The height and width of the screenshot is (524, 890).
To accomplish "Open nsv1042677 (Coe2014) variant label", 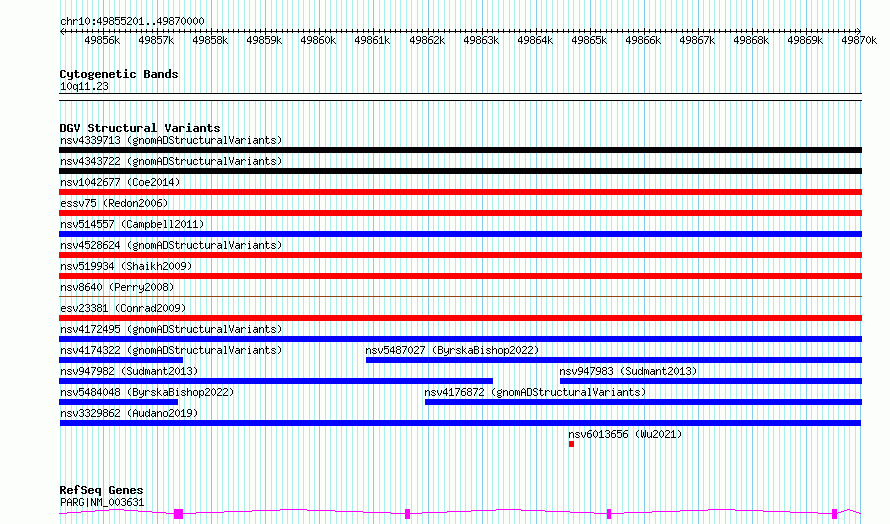I will [120, 182].
